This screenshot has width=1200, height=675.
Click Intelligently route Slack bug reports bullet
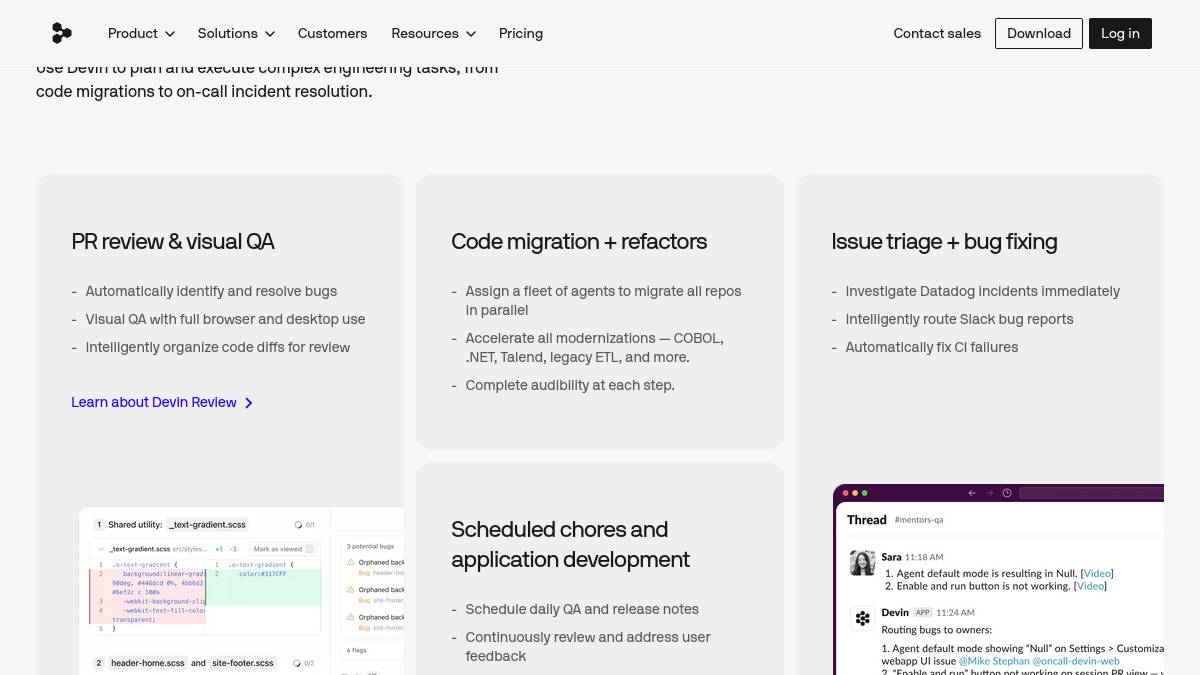coord(959,319)
